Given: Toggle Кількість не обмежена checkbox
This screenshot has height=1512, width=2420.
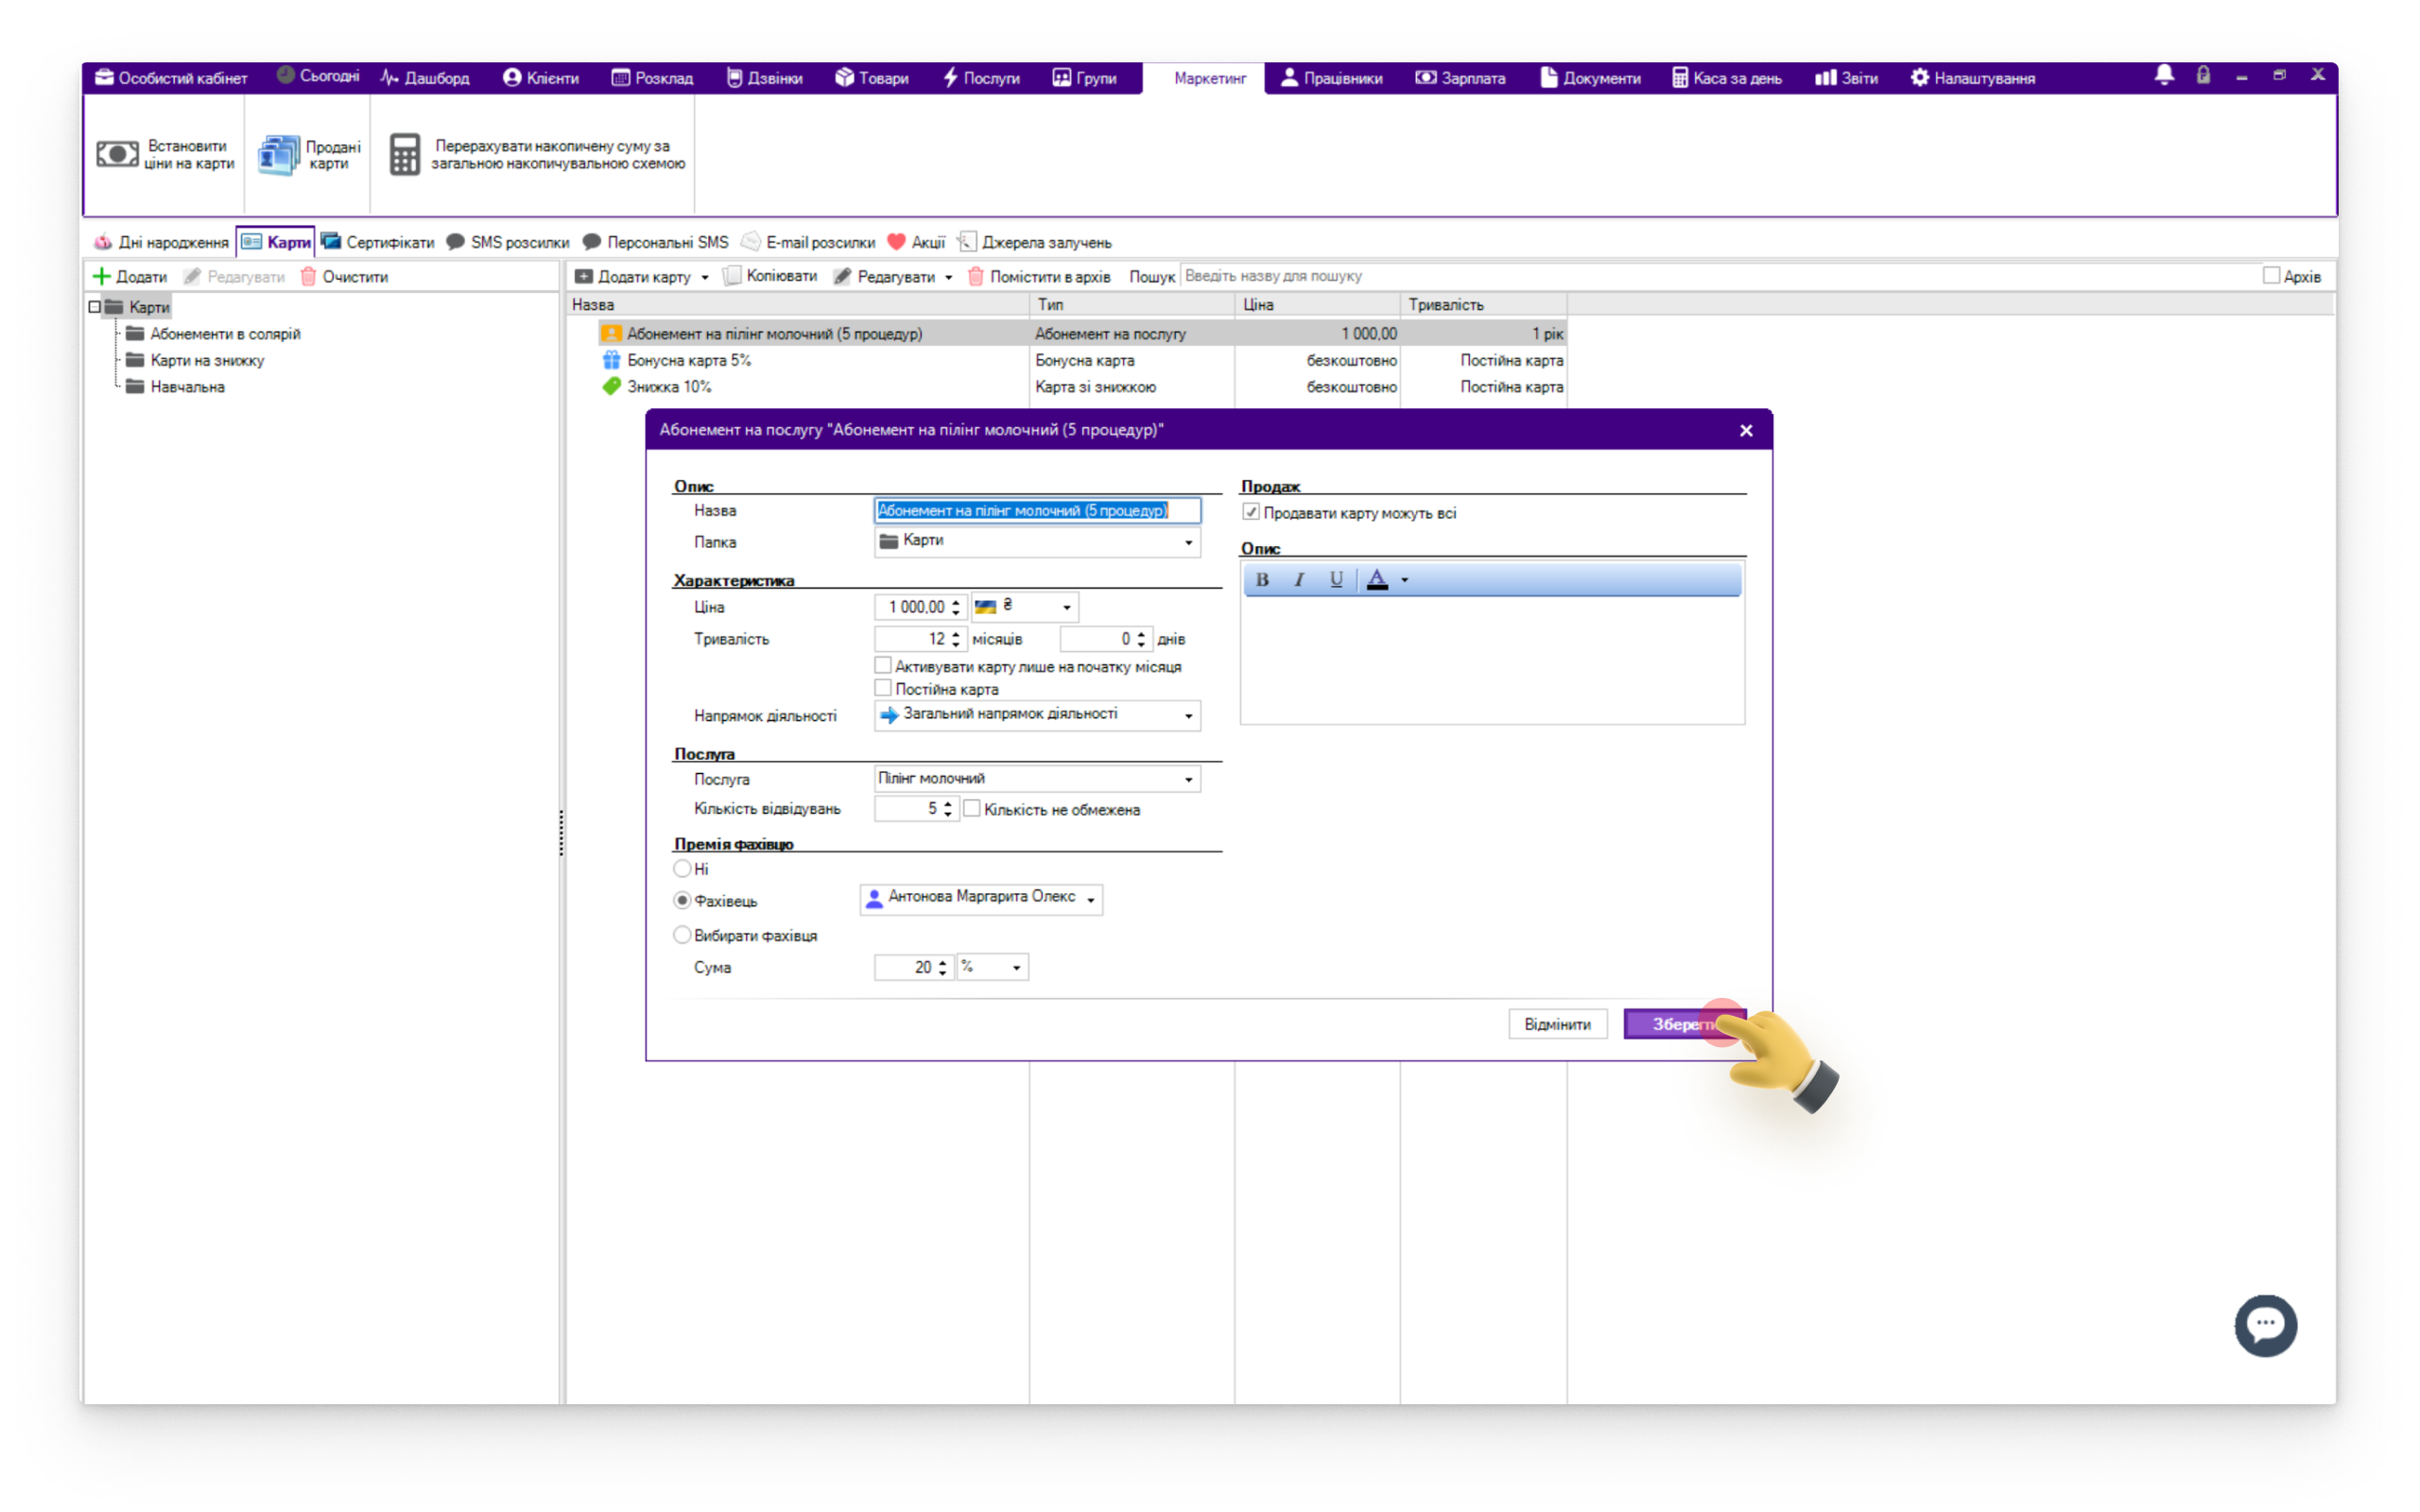Looking at the screenshot, I should [x=972, y=809].
